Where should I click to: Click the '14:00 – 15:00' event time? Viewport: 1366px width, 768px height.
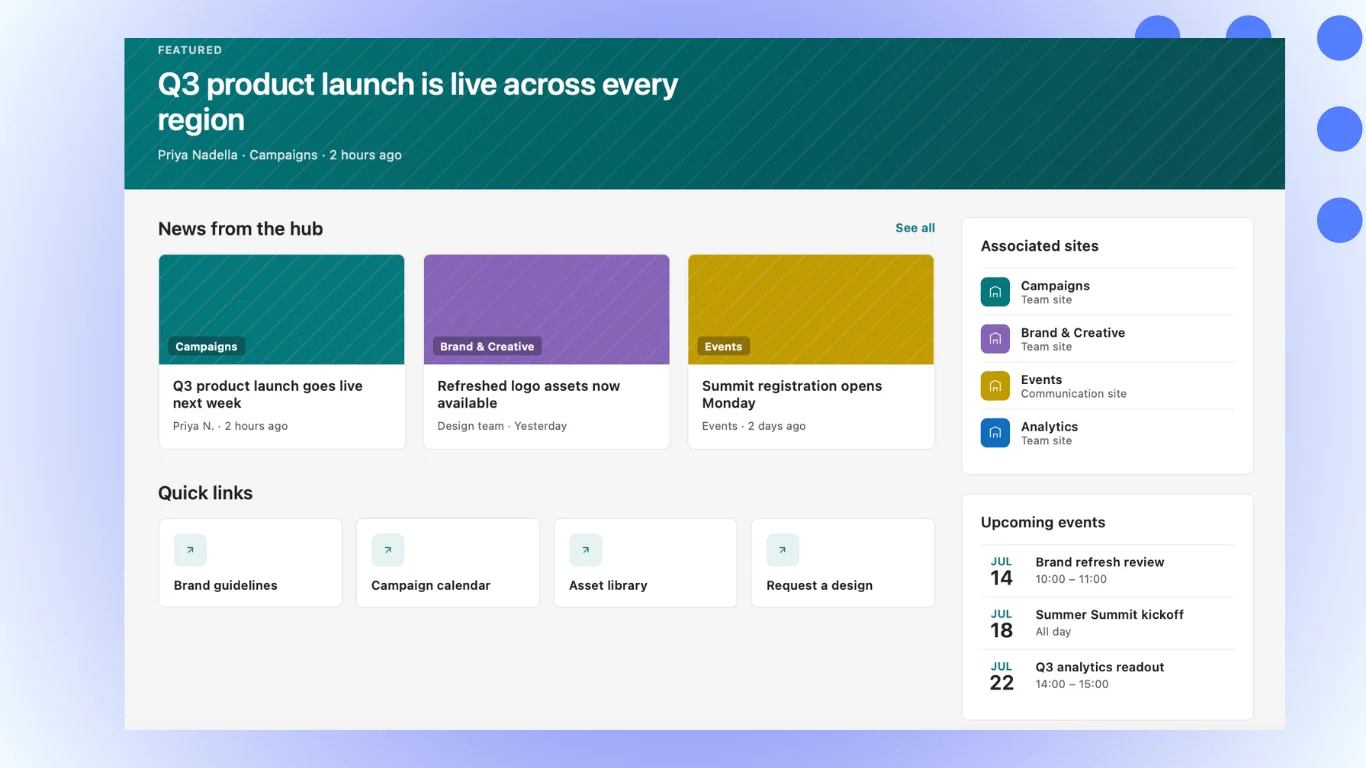pos(1072,684)
